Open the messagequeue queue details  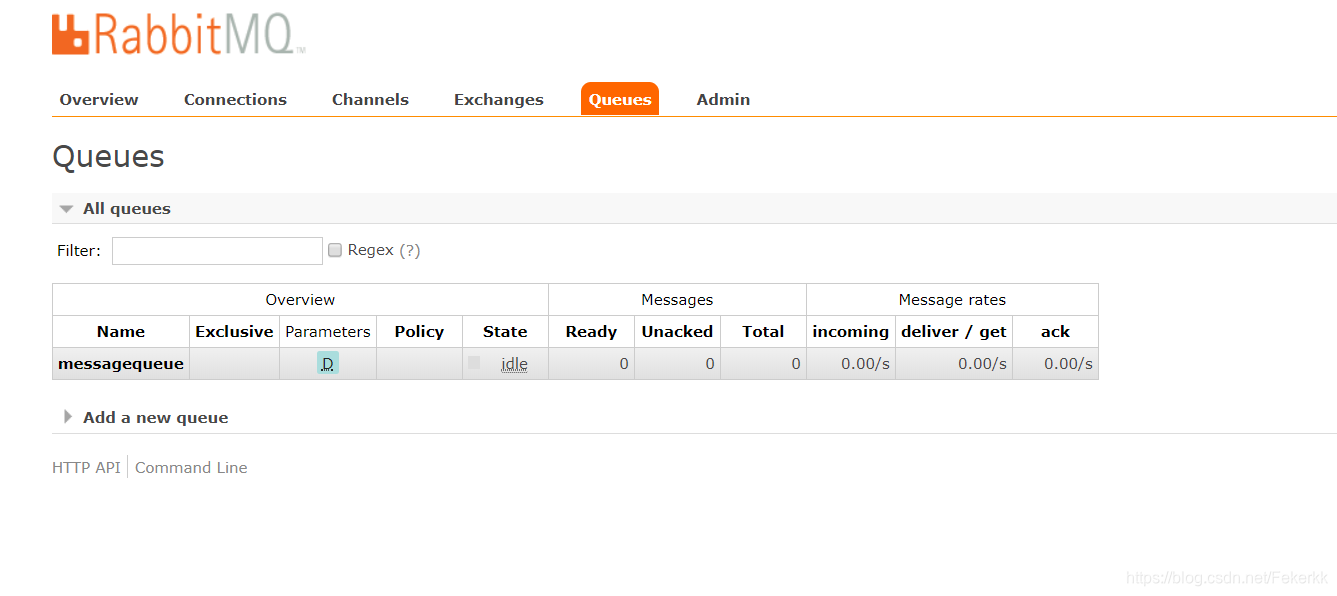(x=121, y=364)
